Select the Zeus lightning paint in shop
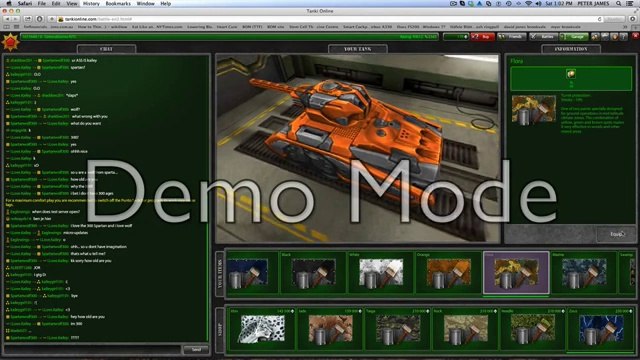 pyautogui.click(x=600, y=329)
